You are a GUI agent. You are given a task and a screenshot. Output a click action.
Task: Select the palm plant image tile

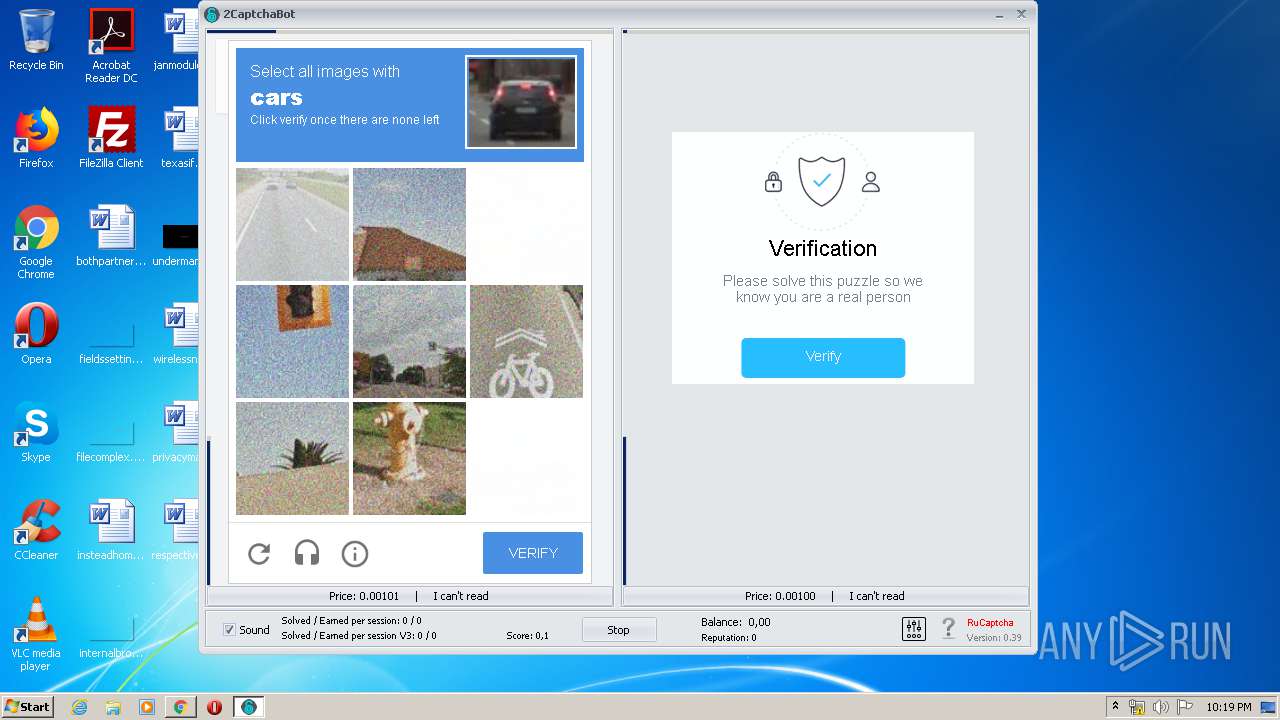click(292, 458)
